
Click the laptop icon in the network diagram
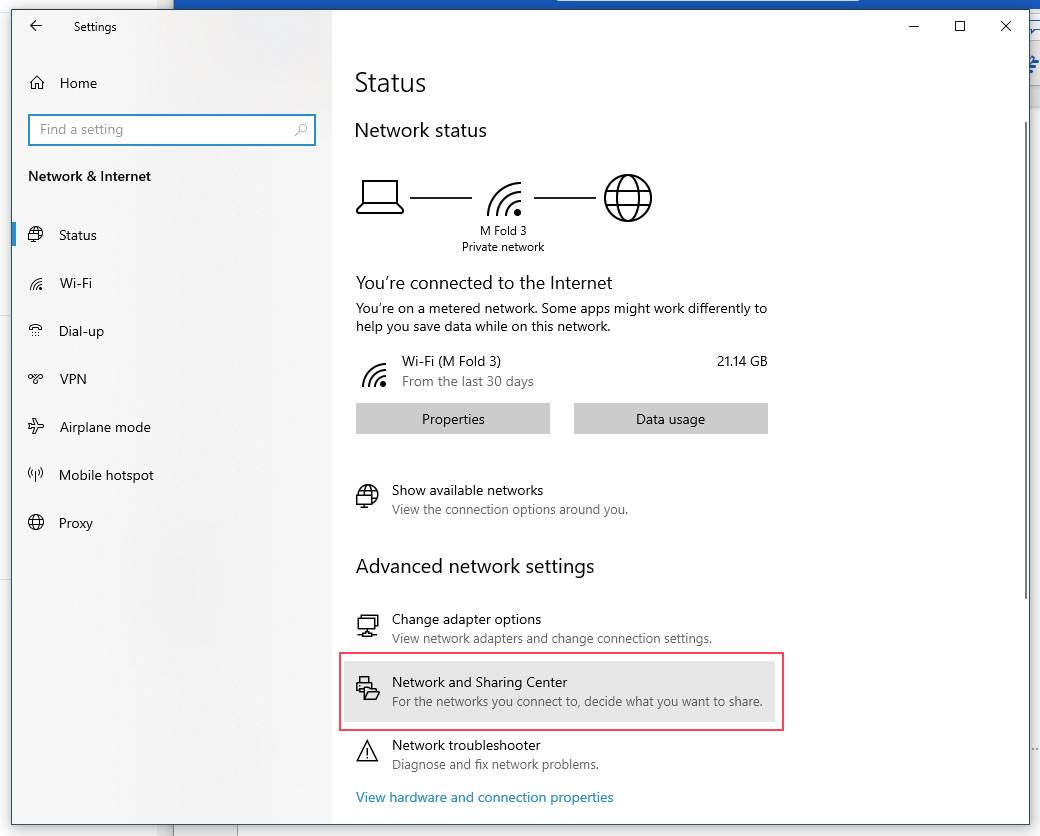pyautogui.click(x=379, y=196)
